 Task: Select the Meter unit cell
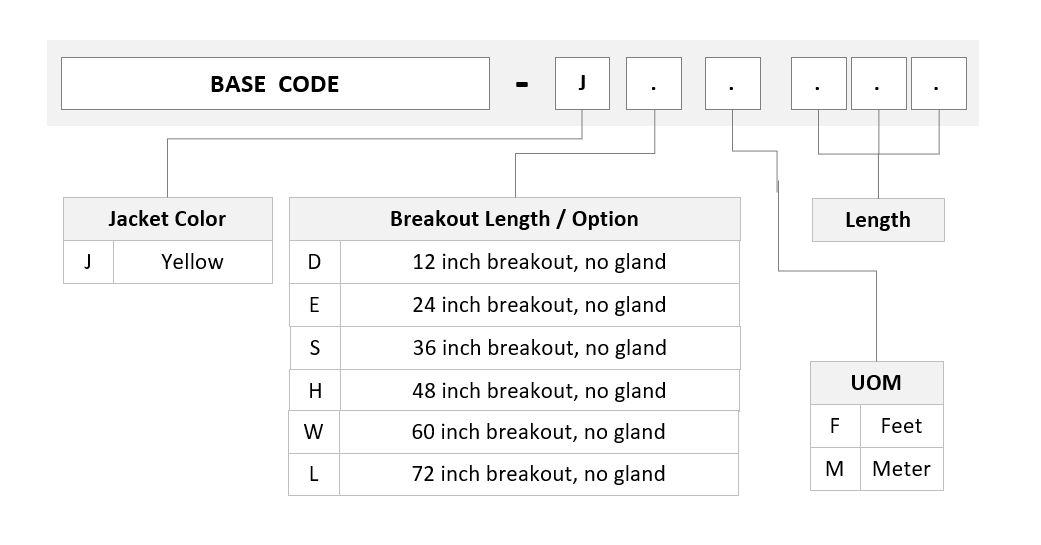[x=902, y=469]
